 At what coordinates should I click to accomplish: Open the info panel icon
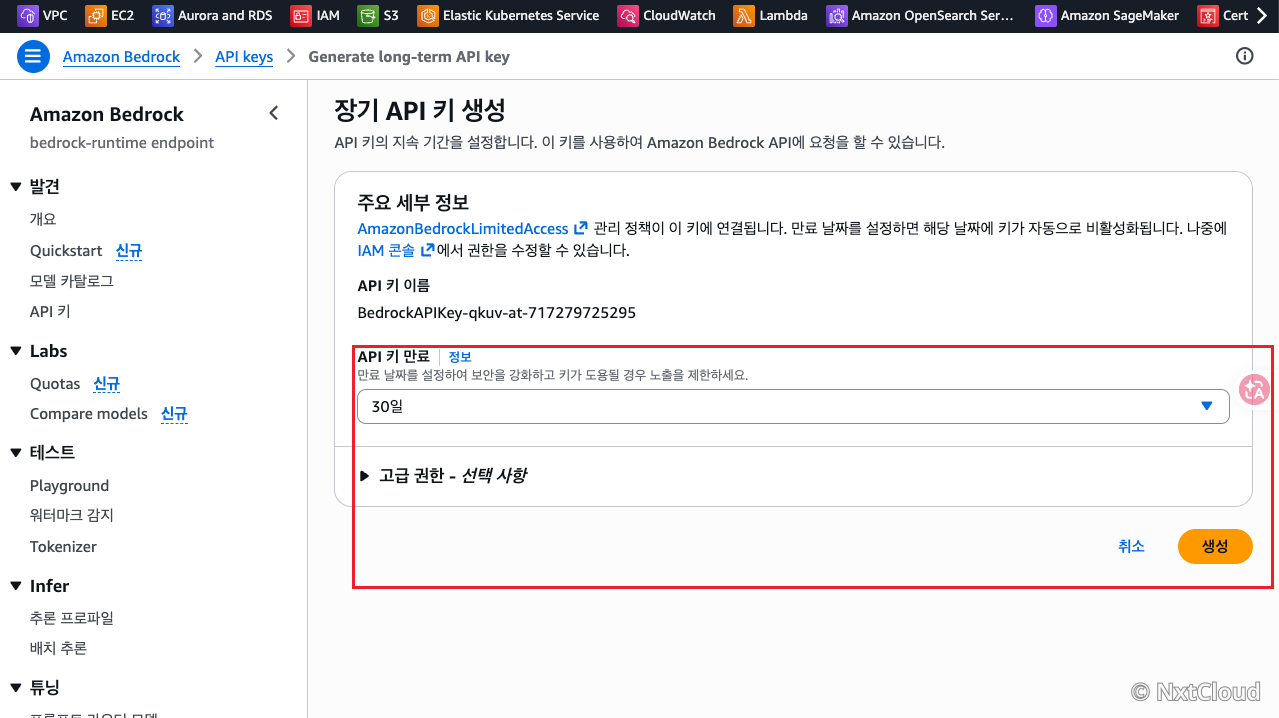1245,56
